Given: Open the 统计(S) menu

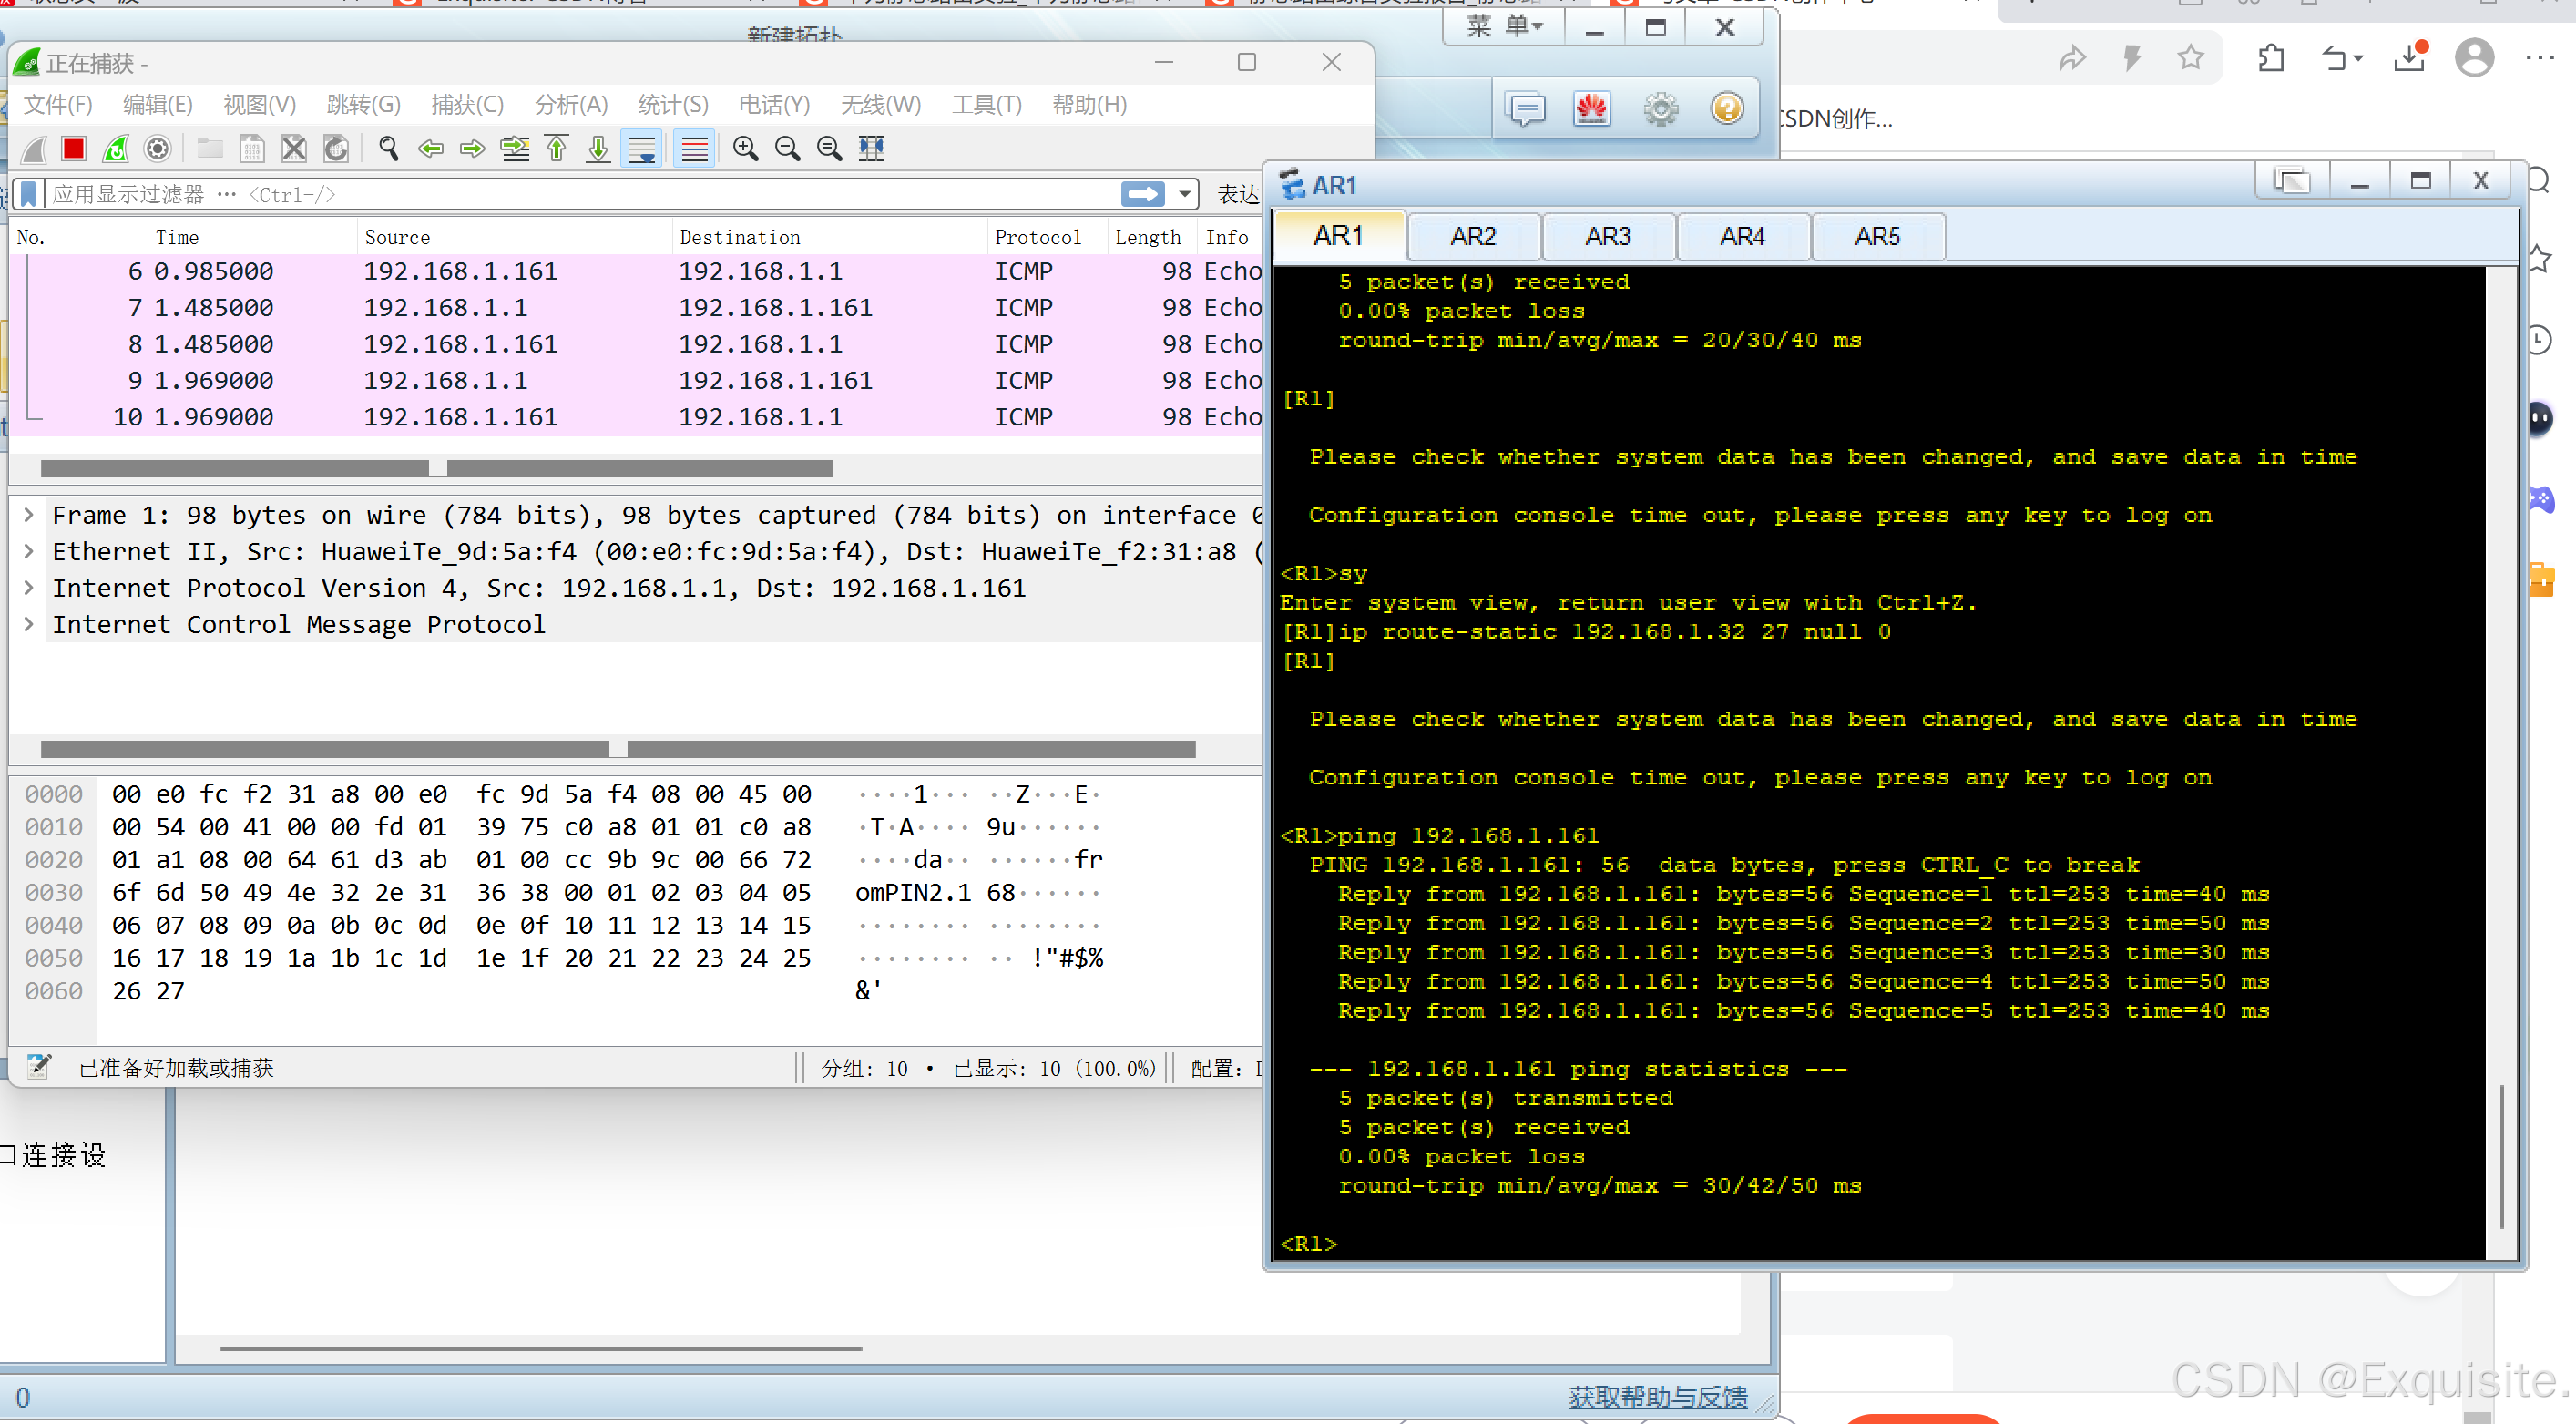Looking at the screenshot, I should point(672,105).
